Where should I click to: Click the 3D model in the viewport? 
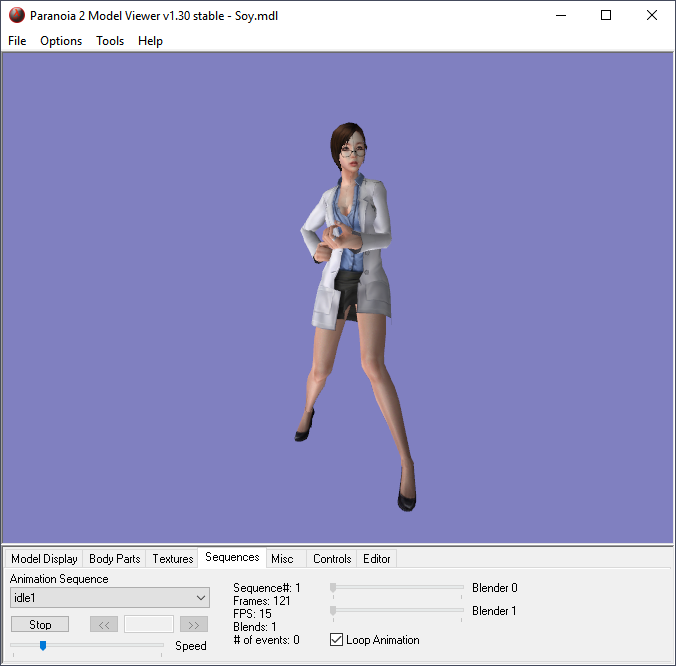[354, 317]
